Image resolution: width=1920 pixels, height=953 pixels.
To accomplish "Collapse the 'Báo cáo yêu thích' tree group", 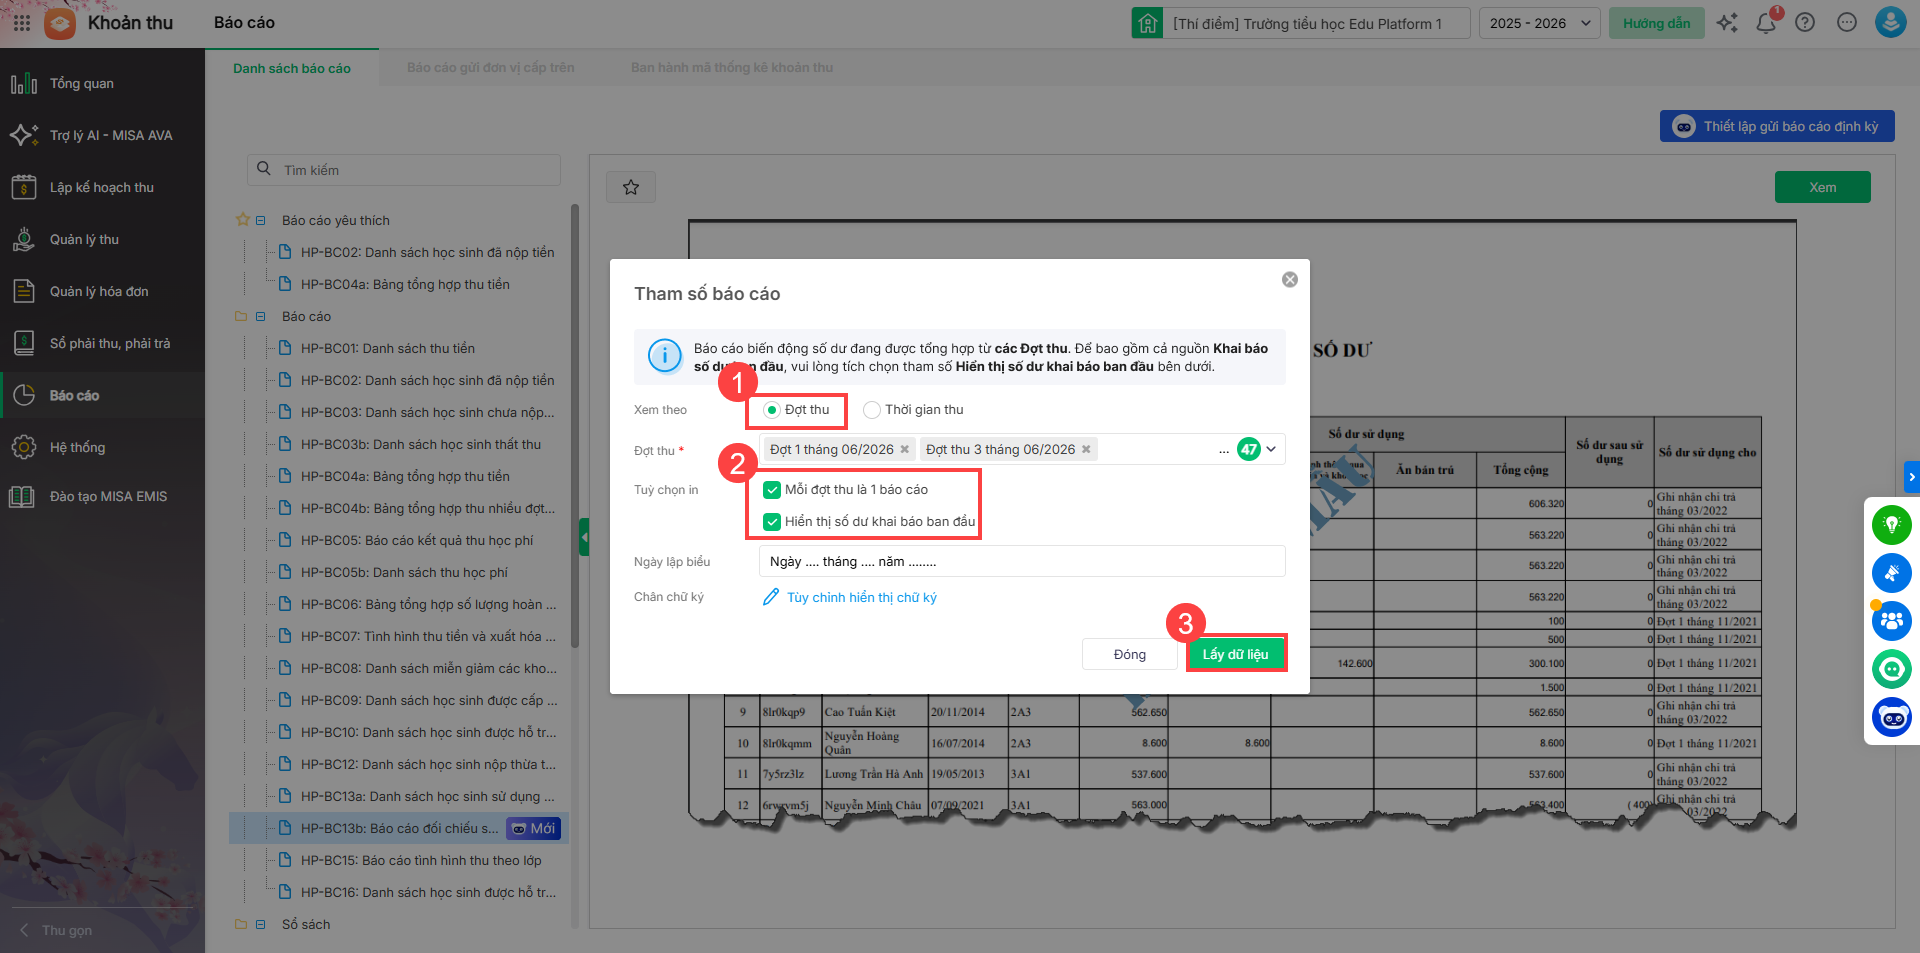I will click(260, 221).
